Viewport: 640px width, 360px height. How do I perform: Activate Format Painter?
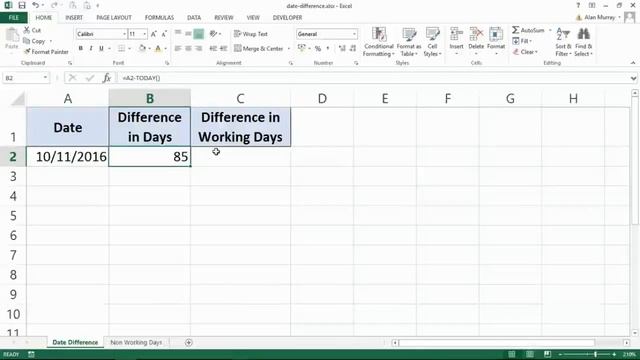pos(46,52)
